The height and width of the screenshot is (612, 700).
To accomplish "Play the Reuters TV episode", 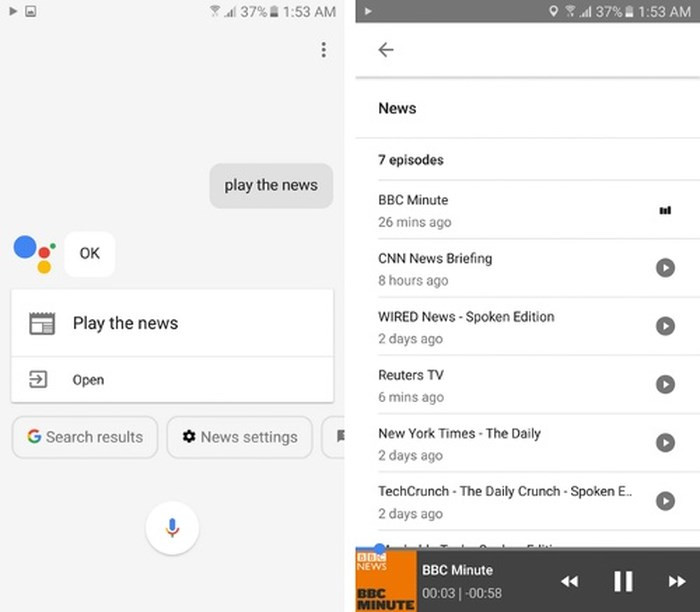I will pyautogui.click(x=665, y=384).
